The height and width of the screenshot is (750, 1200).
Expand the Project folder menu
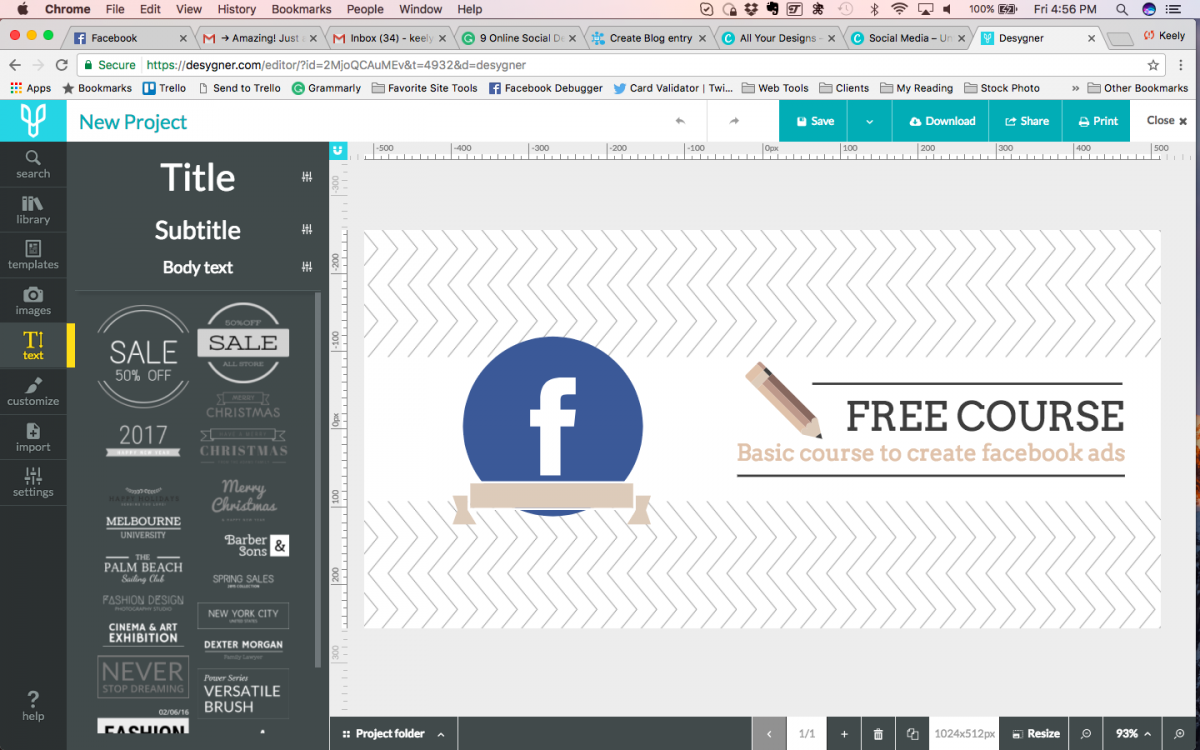pos(393,734)
